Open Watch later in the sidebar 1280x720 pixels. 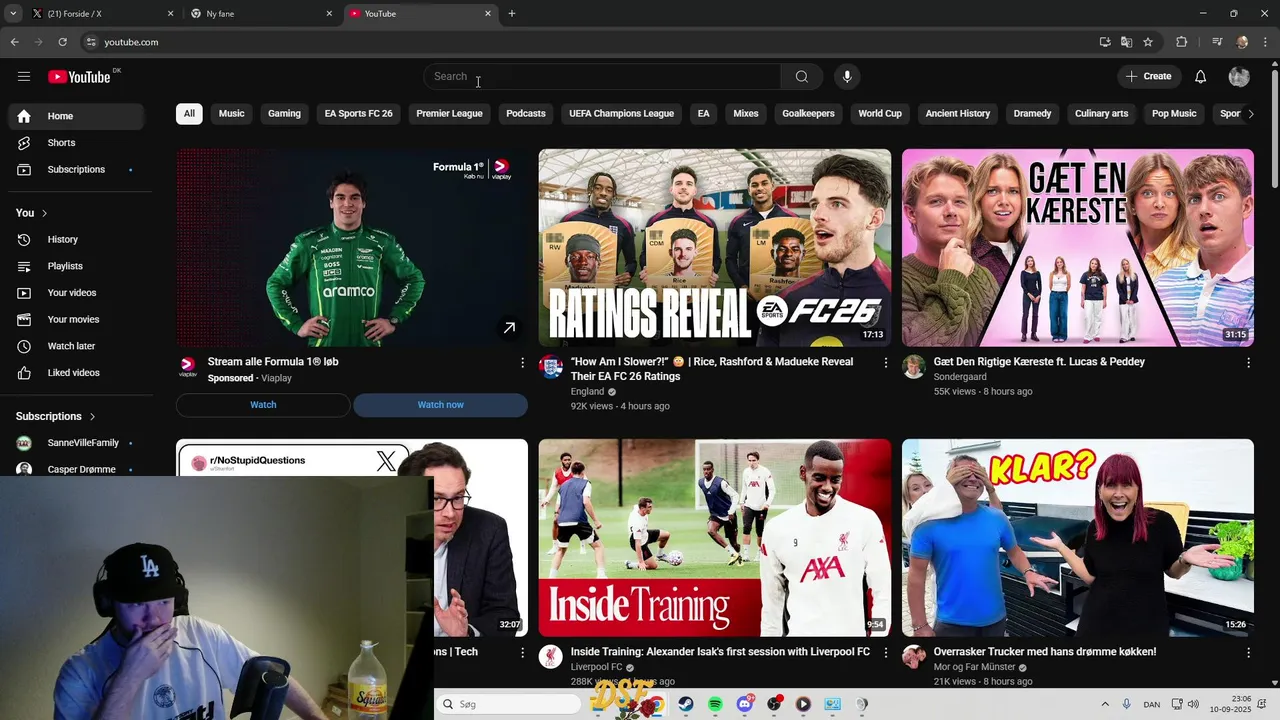tap(76, 346)
